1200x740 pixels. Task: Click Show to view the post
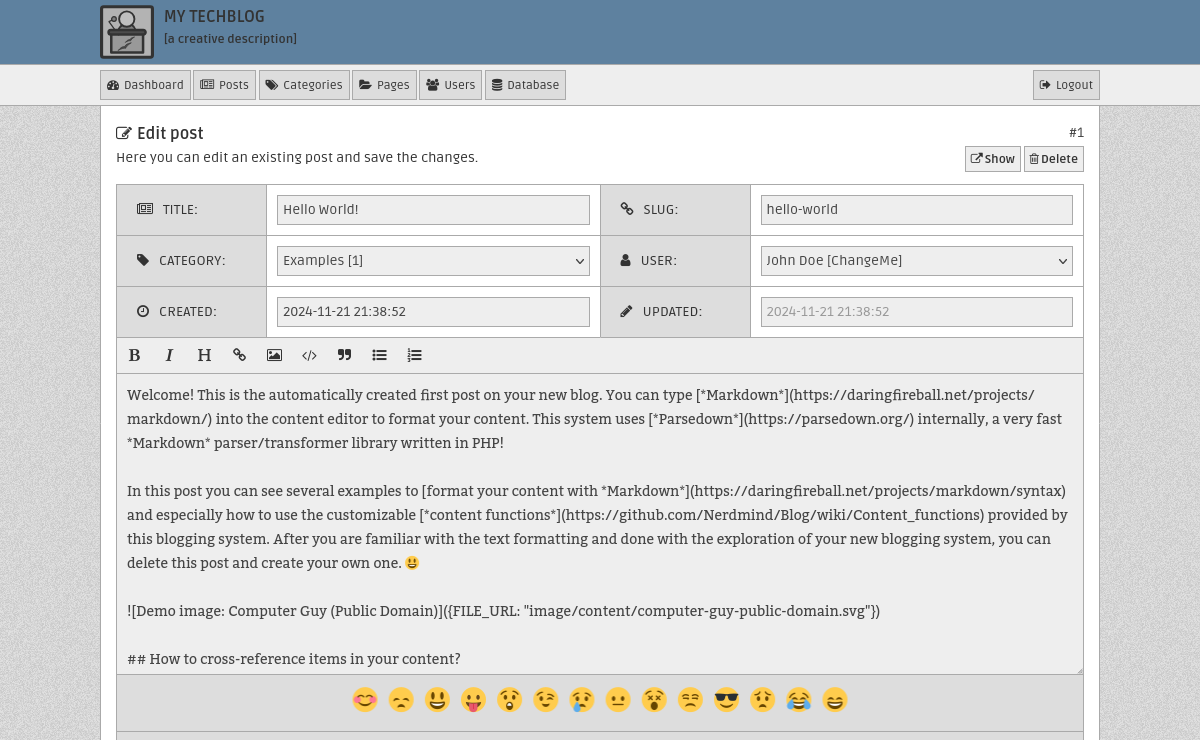click(993, 159)
